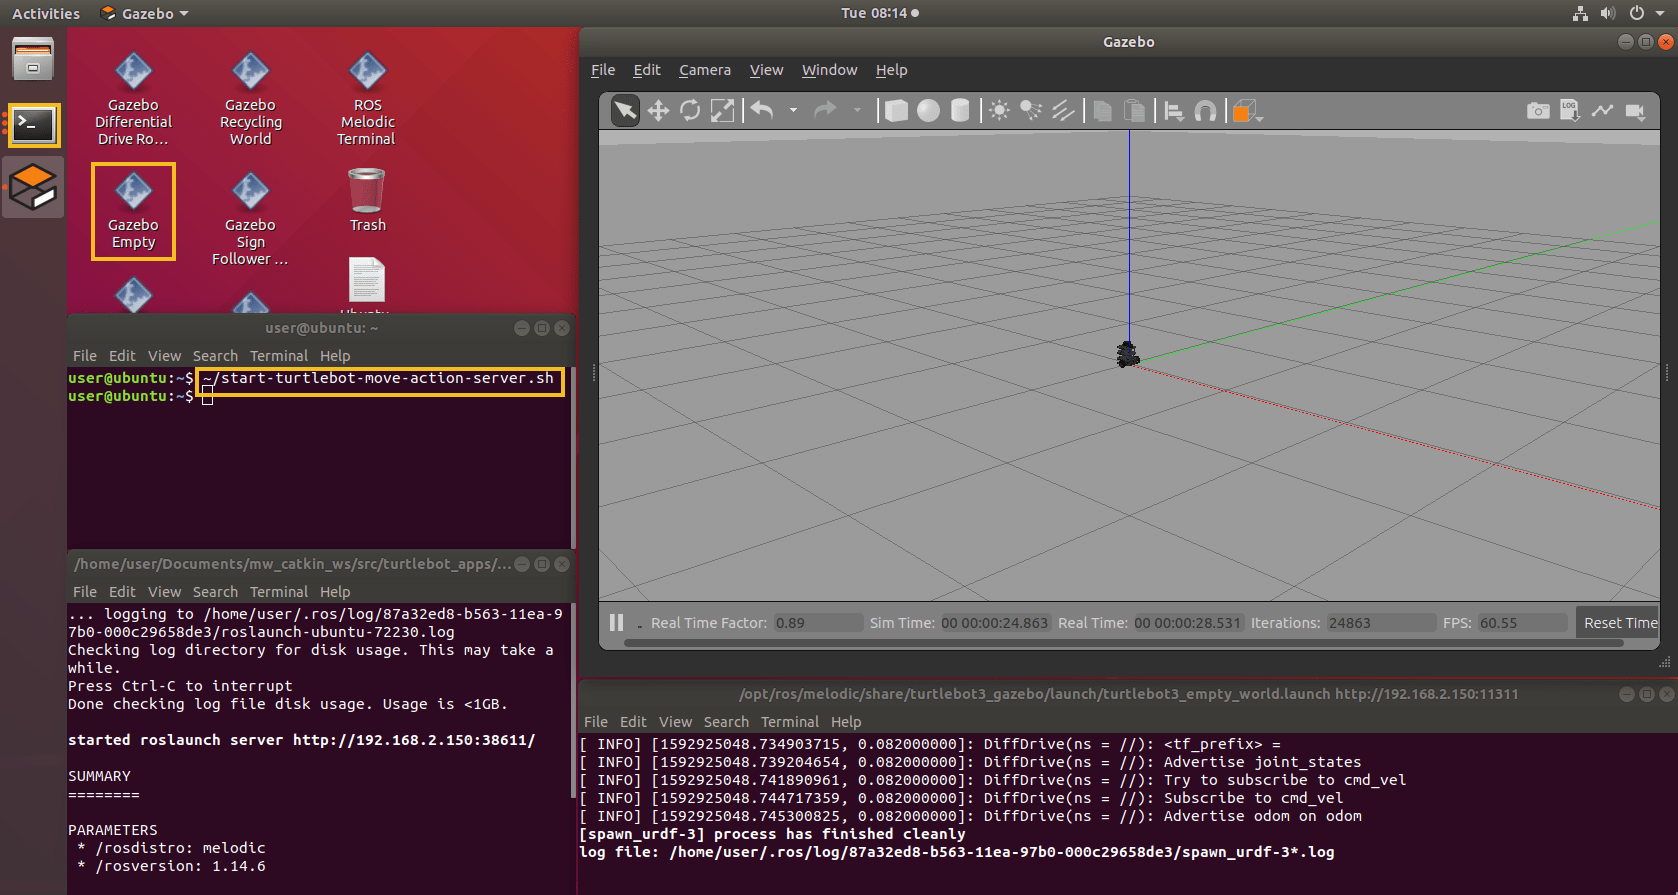Open the undo history dropdown arrow
Image resolution: width=1678 pixels, height=895 pixels.
click(793, 110)
